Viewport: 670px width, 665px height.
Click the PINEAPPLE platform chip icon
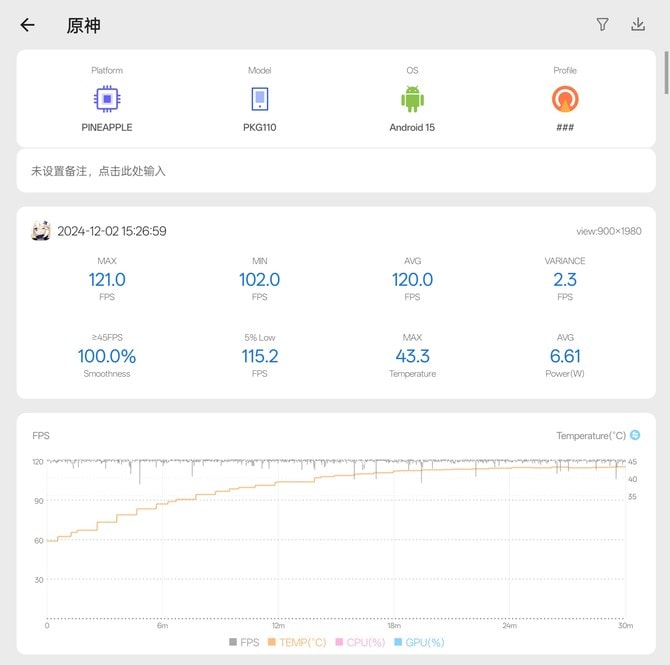106,99
